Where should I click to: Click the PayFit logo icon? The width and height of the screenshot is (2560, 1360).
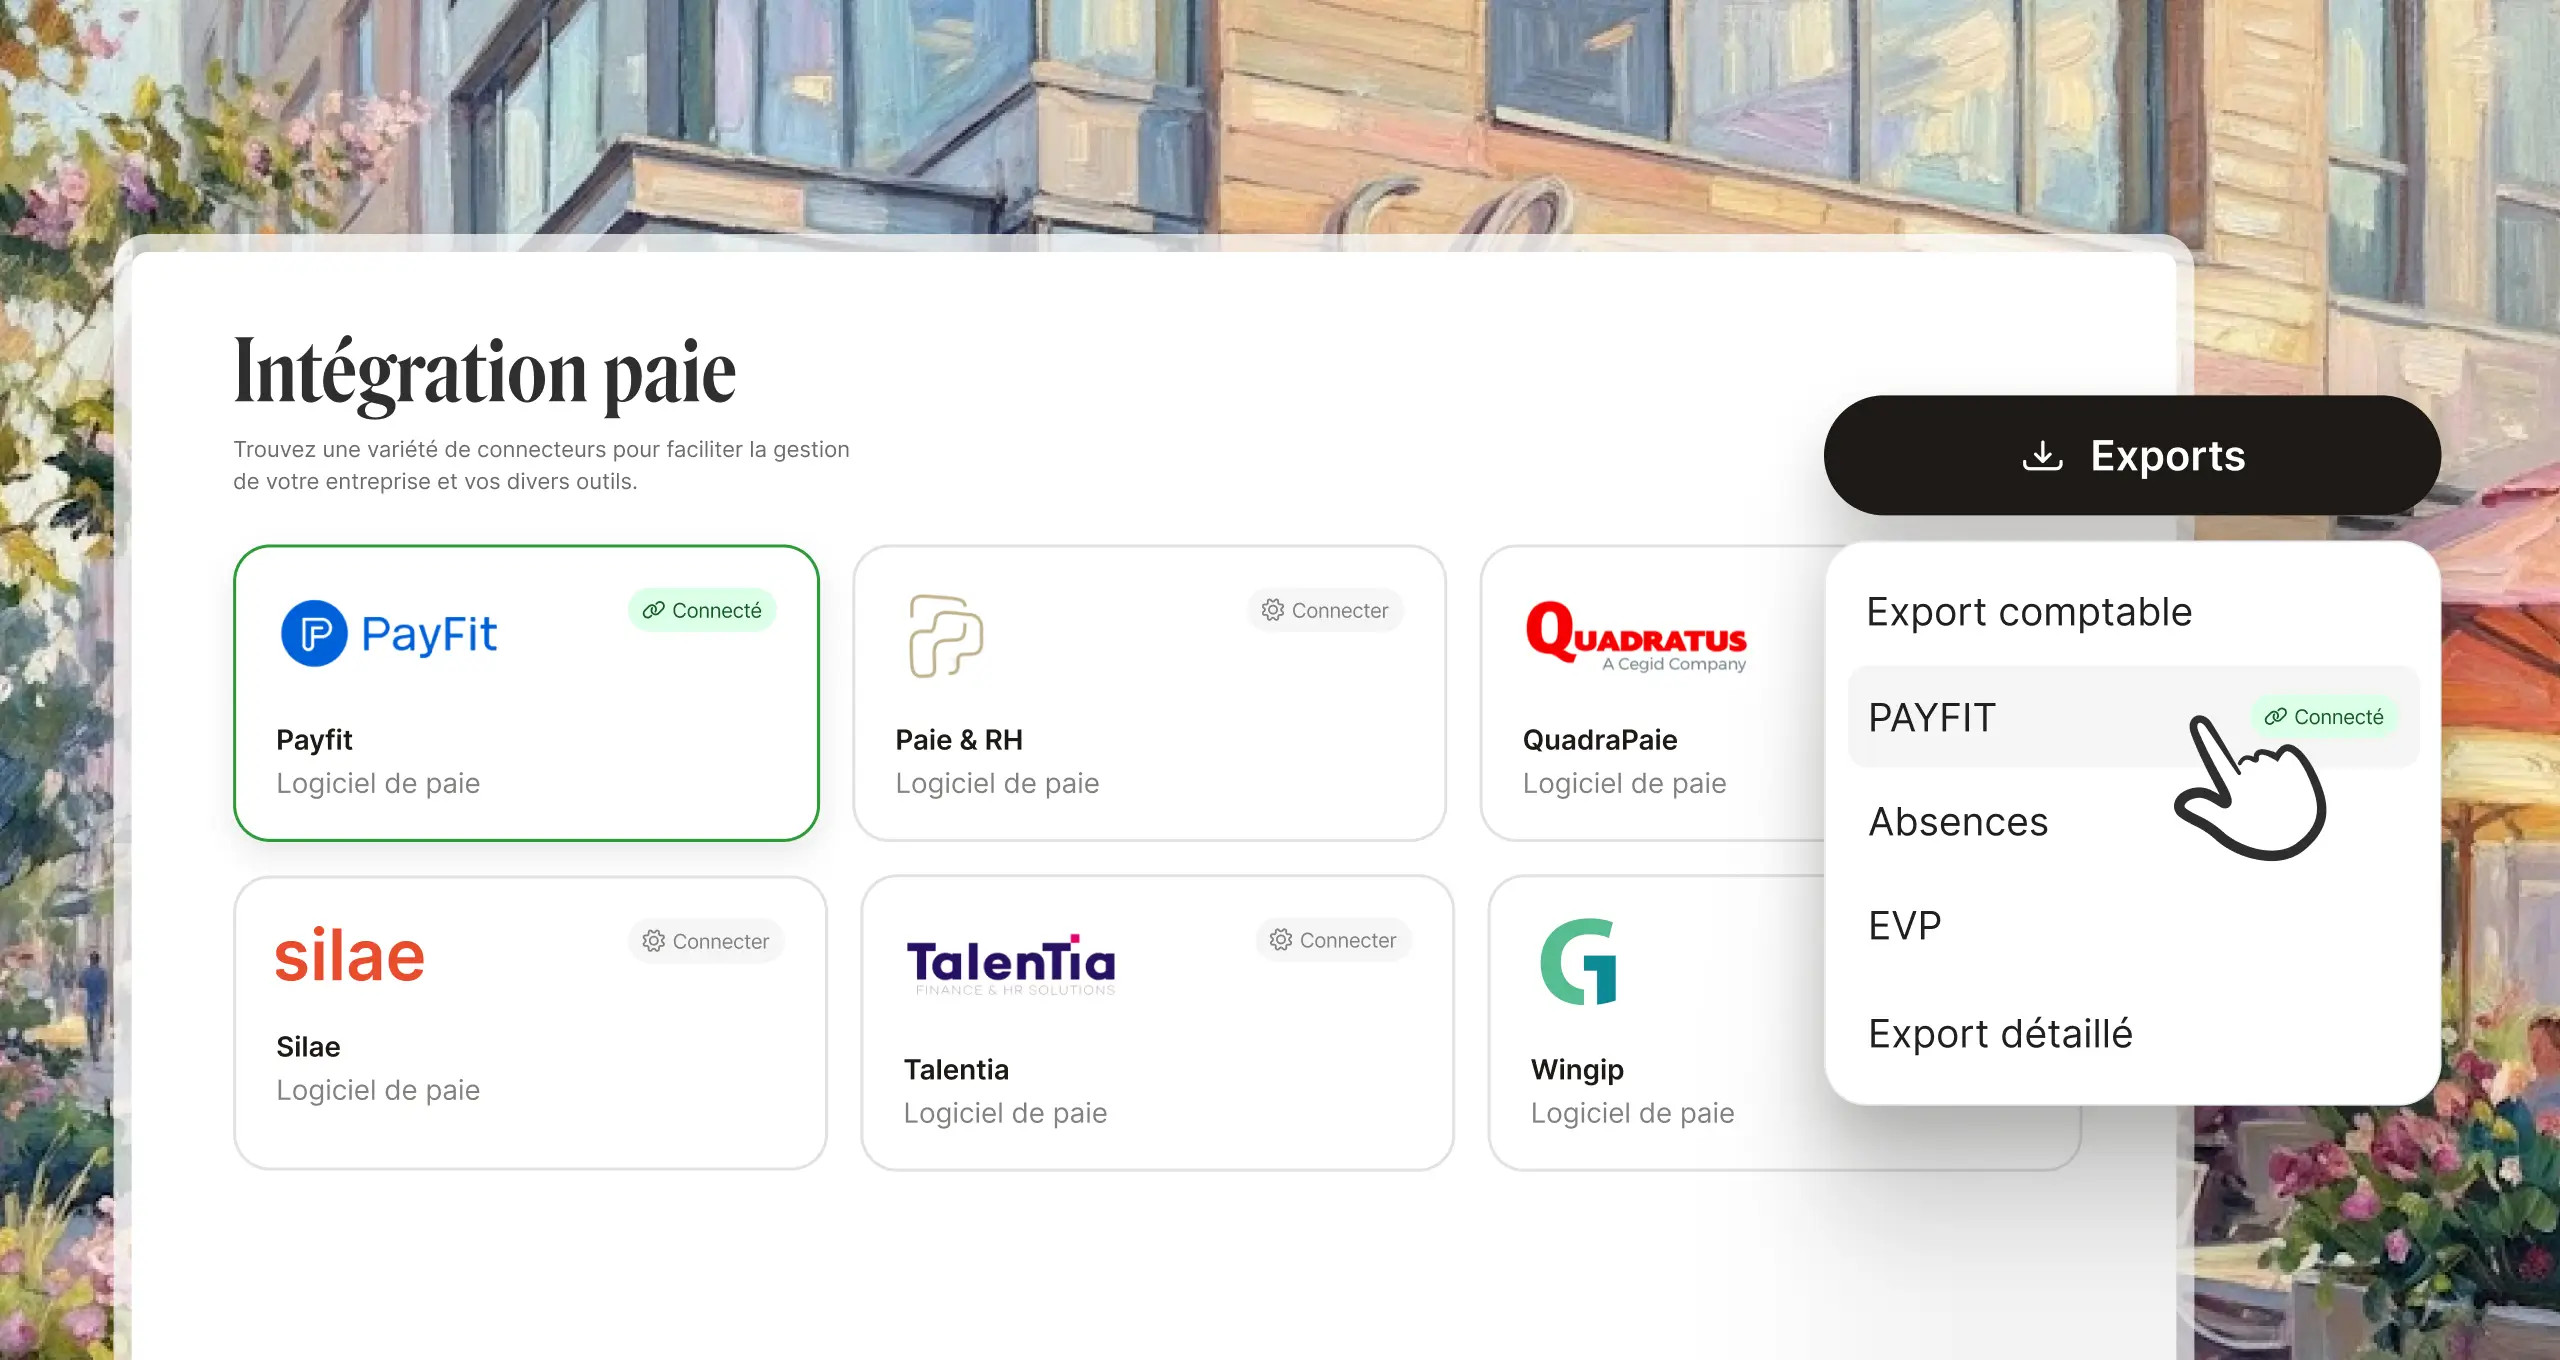click(x=314, y=633)
